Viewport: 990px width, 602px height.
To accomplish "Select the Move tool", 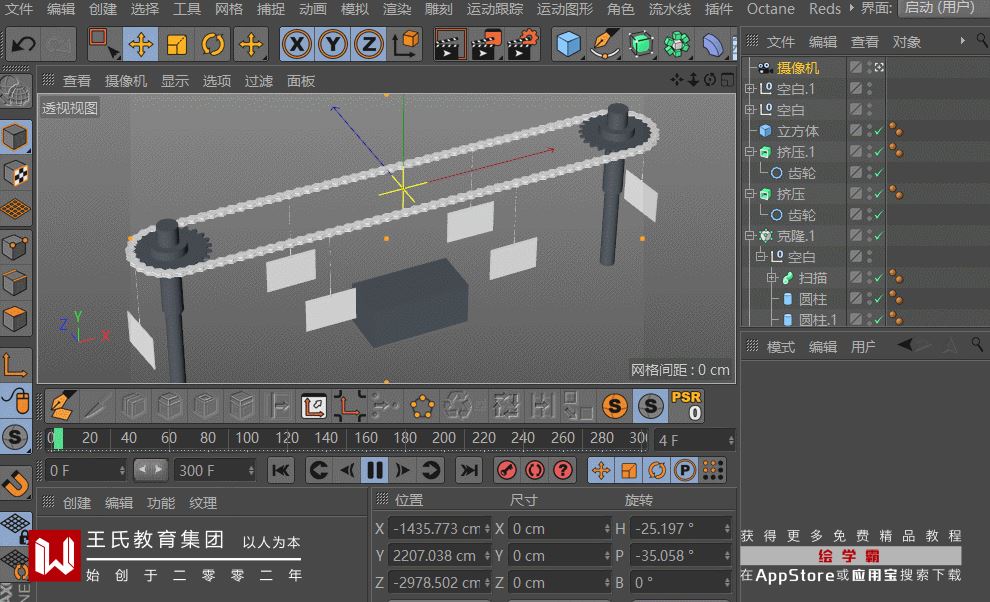I will point(141,45).
